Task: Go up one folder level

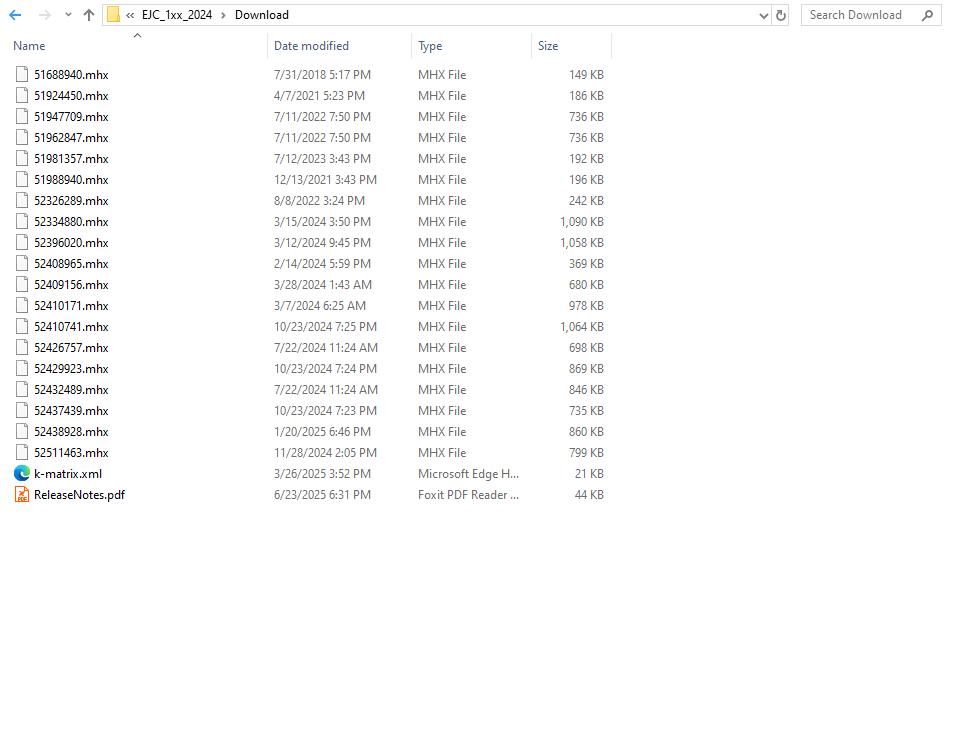Action: [x=89, y=15]
